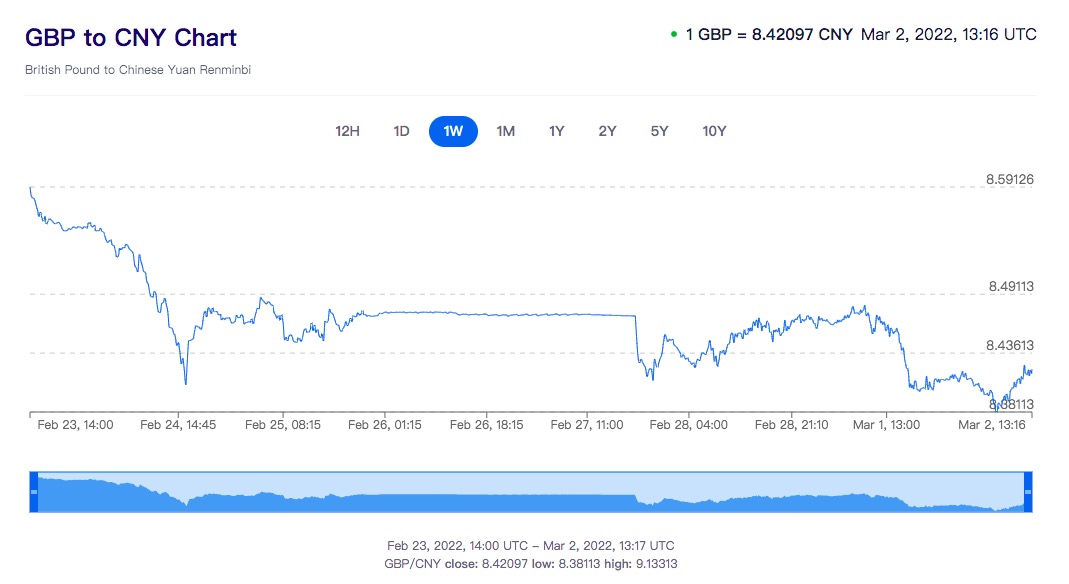Show the 2Y chart range

tap(607, 131)
